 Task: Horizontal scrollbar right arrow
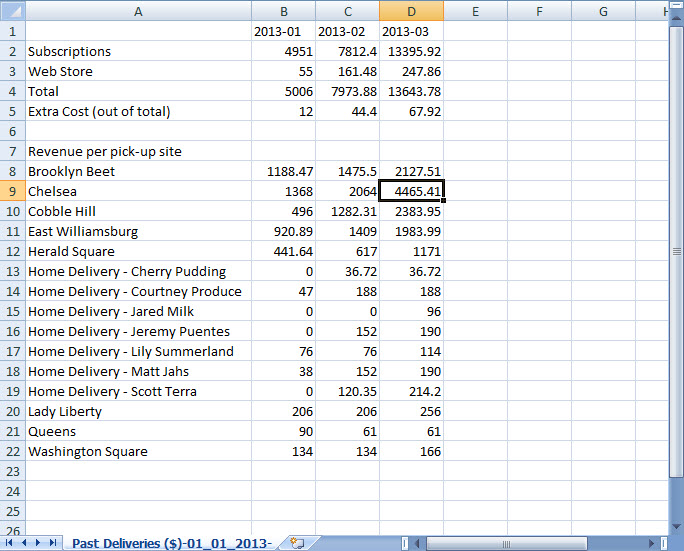tap(651, 543)
